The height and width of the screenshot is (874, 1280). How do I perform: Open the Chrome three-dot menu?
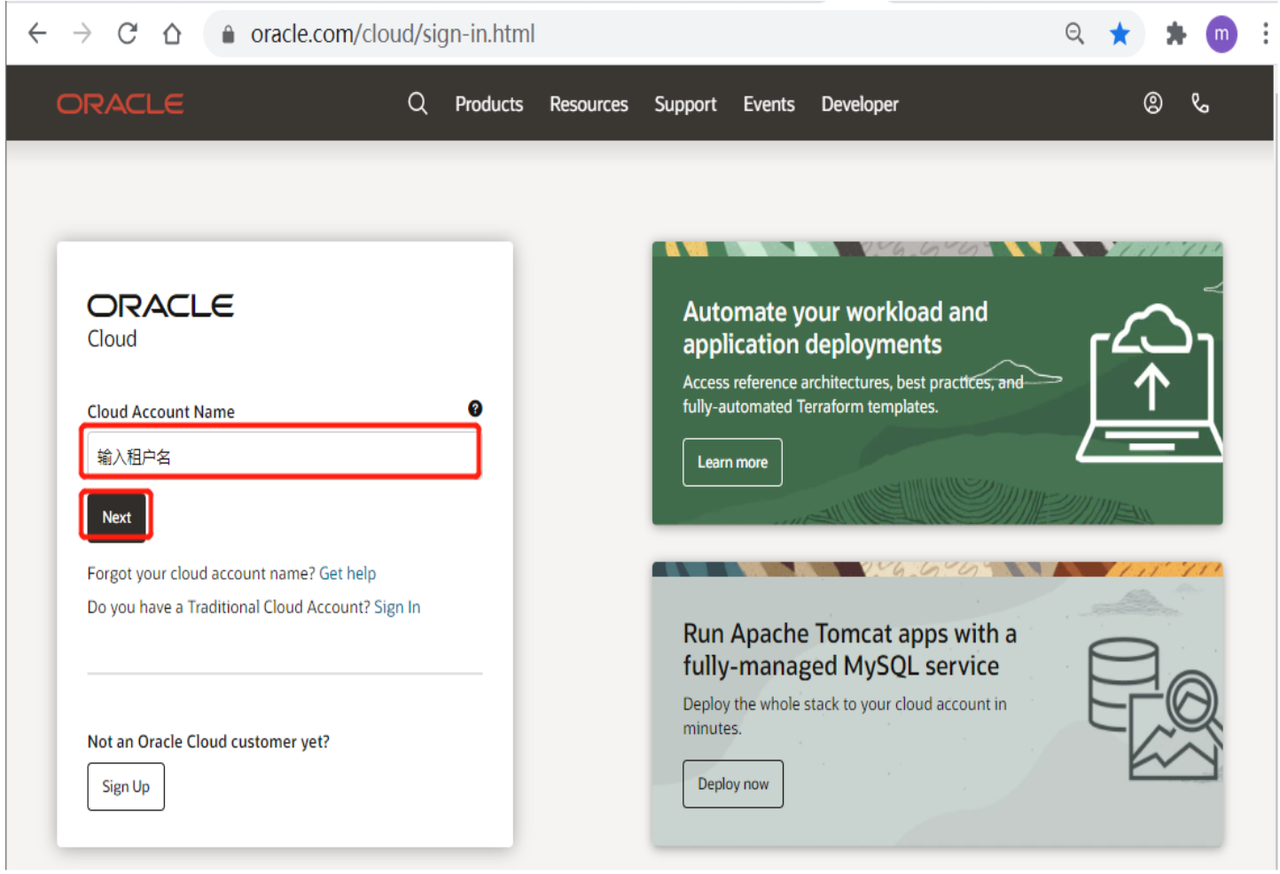pyautogui.click(x=1265, y=34)
